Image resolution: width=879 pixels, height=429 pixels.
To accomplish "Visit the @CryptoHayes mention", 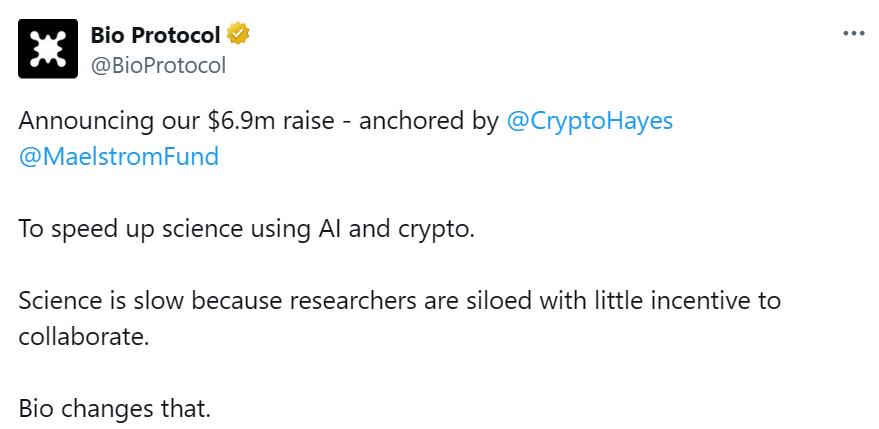I will pyautogui.click(x=590, y=121).
